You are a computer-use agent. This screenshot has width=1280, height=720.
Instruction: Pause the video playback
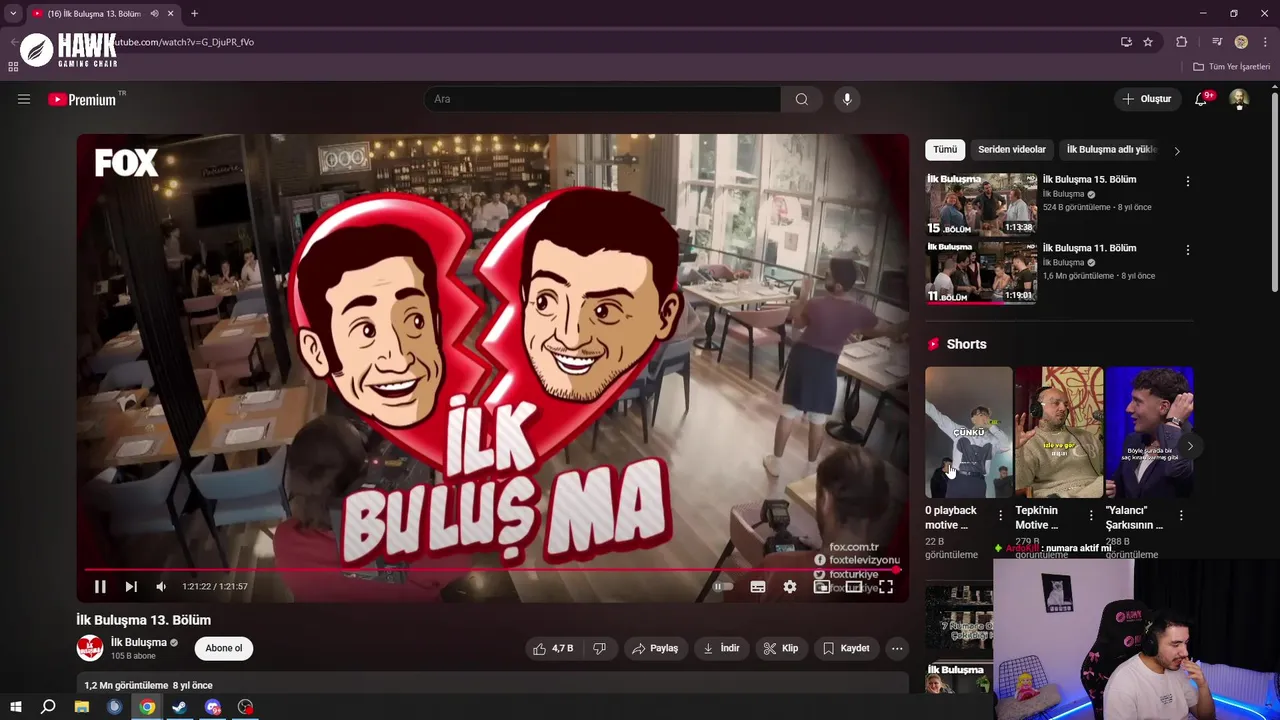(x=100, y=587)
